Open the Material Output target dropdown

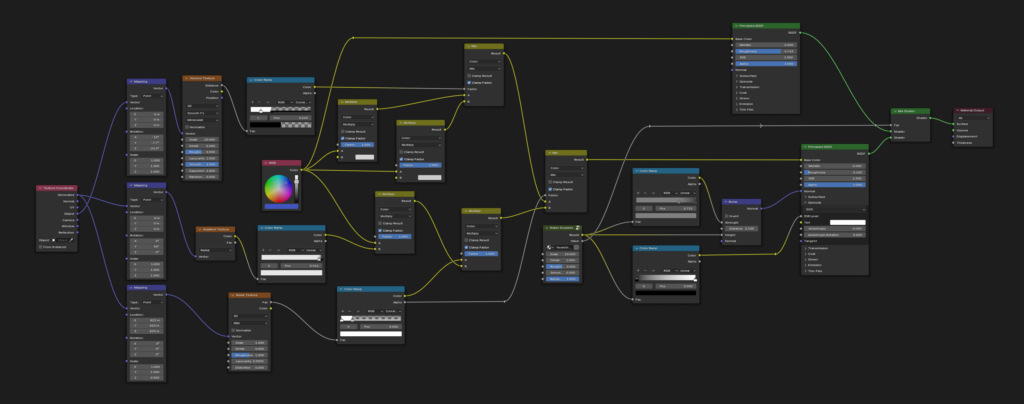tap(975, 117)
